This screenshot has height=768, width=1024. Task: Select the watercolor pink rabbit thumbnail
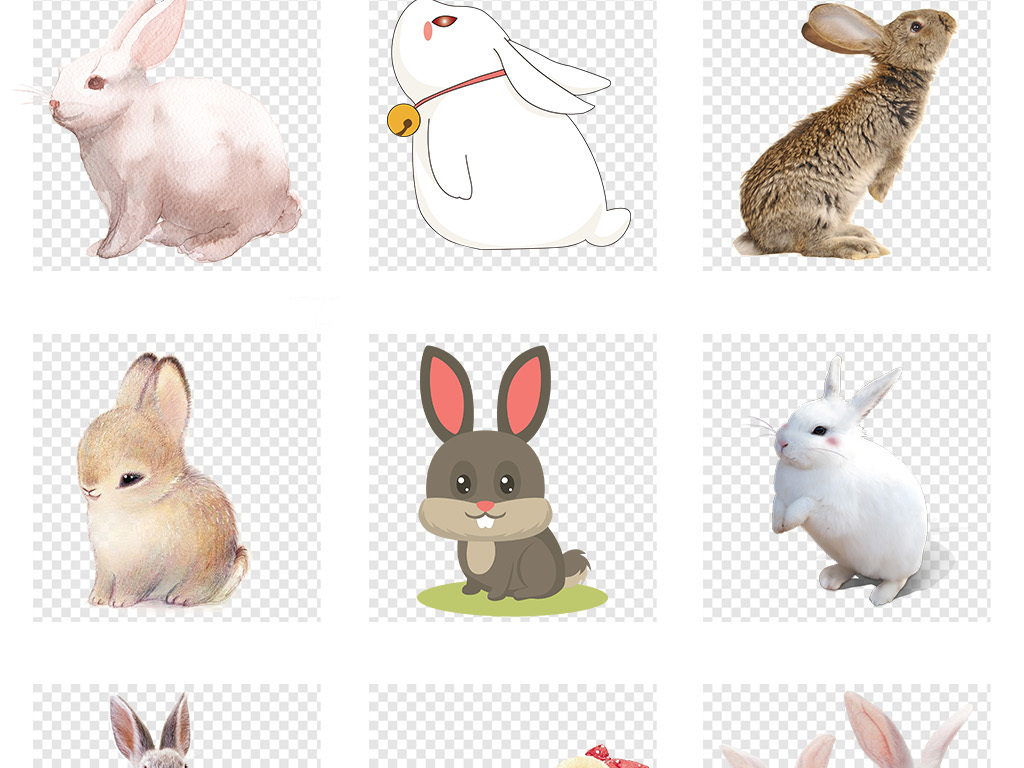[177, 134]
